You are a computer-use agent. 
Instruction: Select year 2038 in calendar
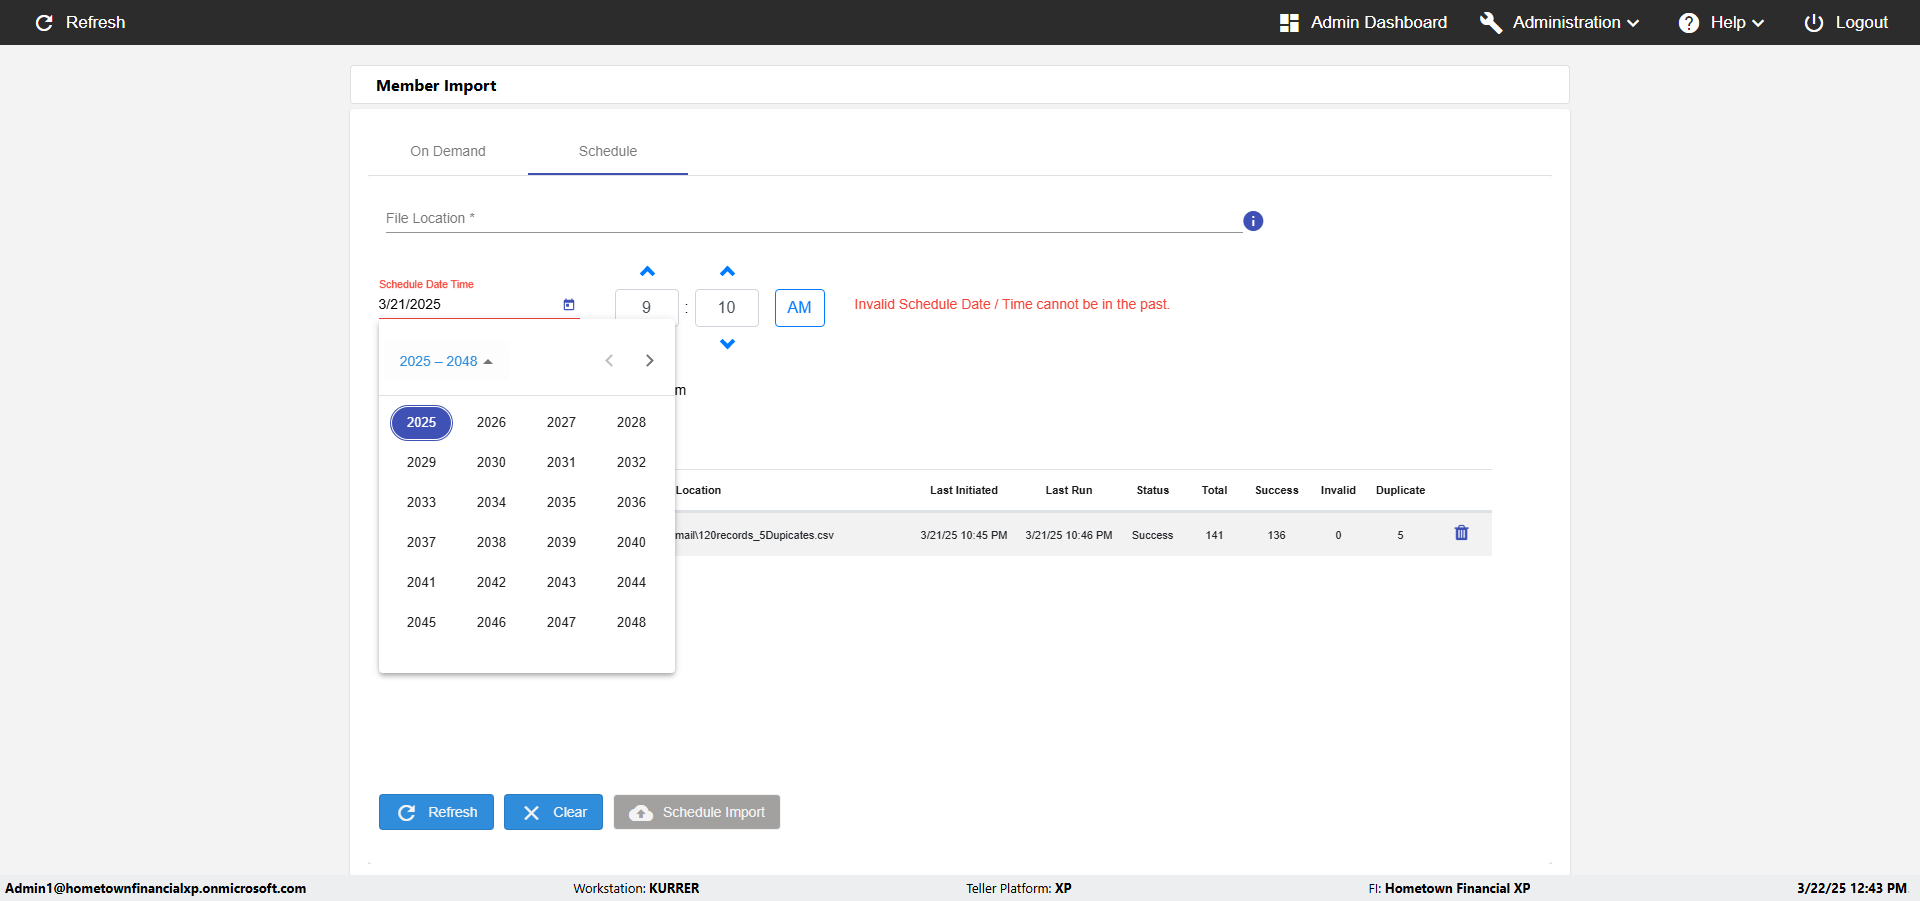point(491,542)
